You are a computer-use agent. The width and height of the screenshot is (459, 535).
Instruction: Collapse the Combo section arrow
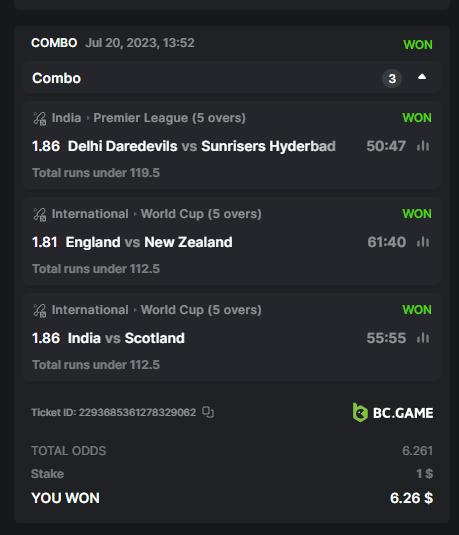422,77
